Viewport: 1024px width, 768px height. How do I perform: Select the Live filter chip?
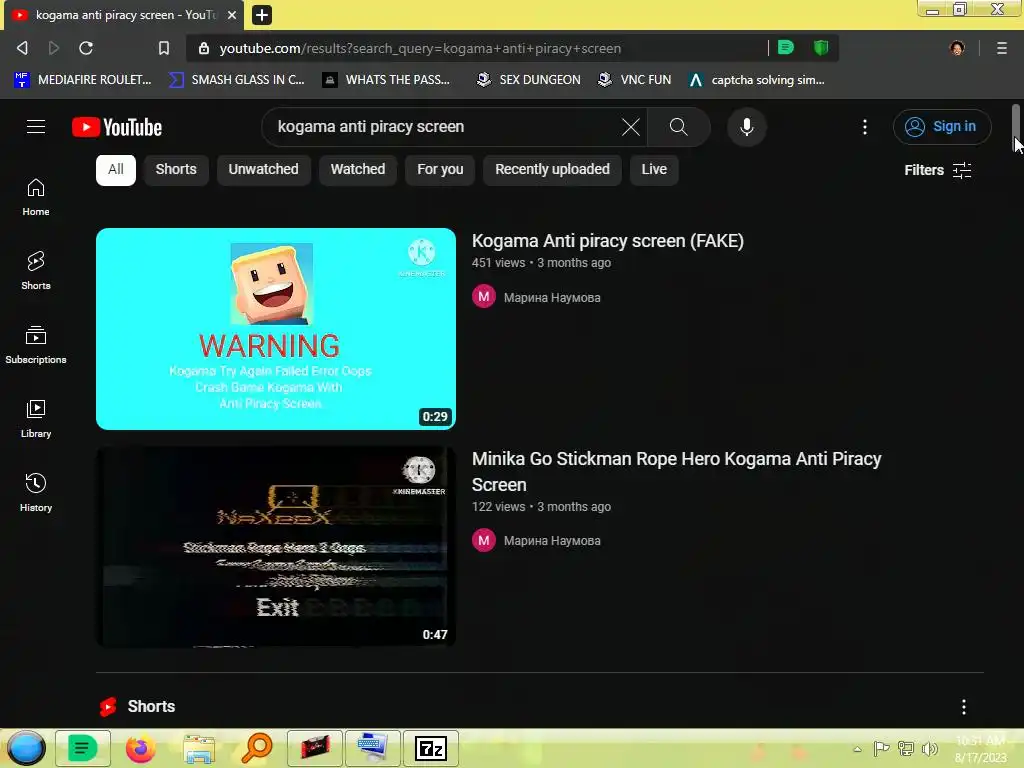click(x=654, y=170)
